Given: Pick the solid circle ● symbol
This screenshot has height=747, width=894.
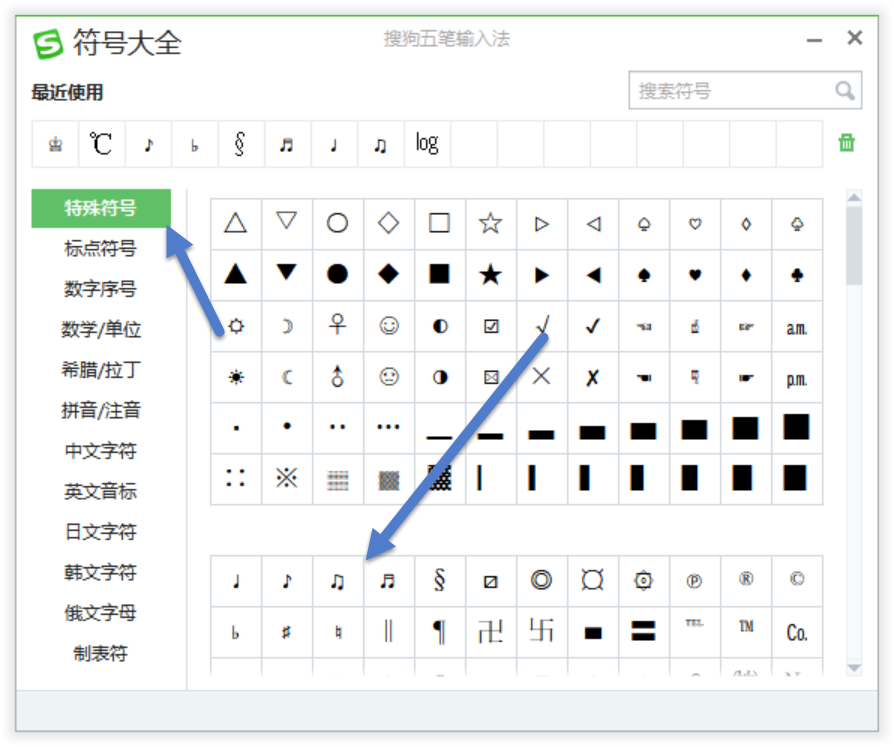Looking at the screenshot, I should click(338, 275).
